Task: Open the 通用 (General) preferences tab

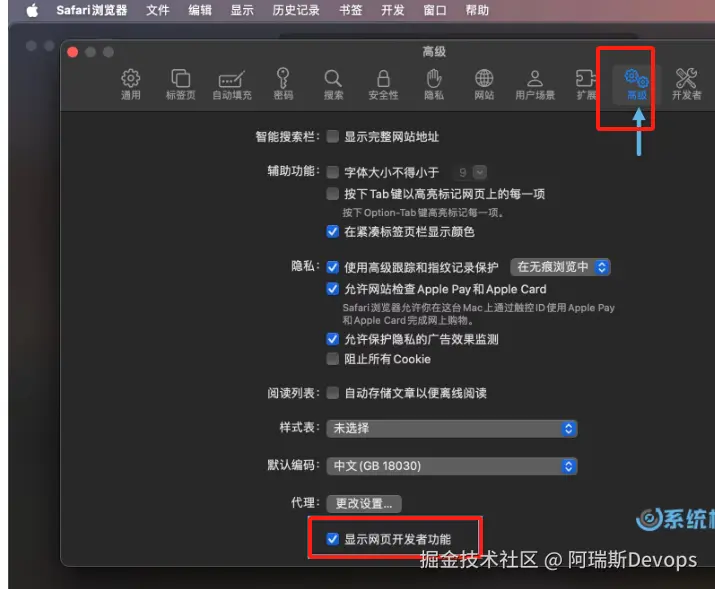Action: pos(131,84)
